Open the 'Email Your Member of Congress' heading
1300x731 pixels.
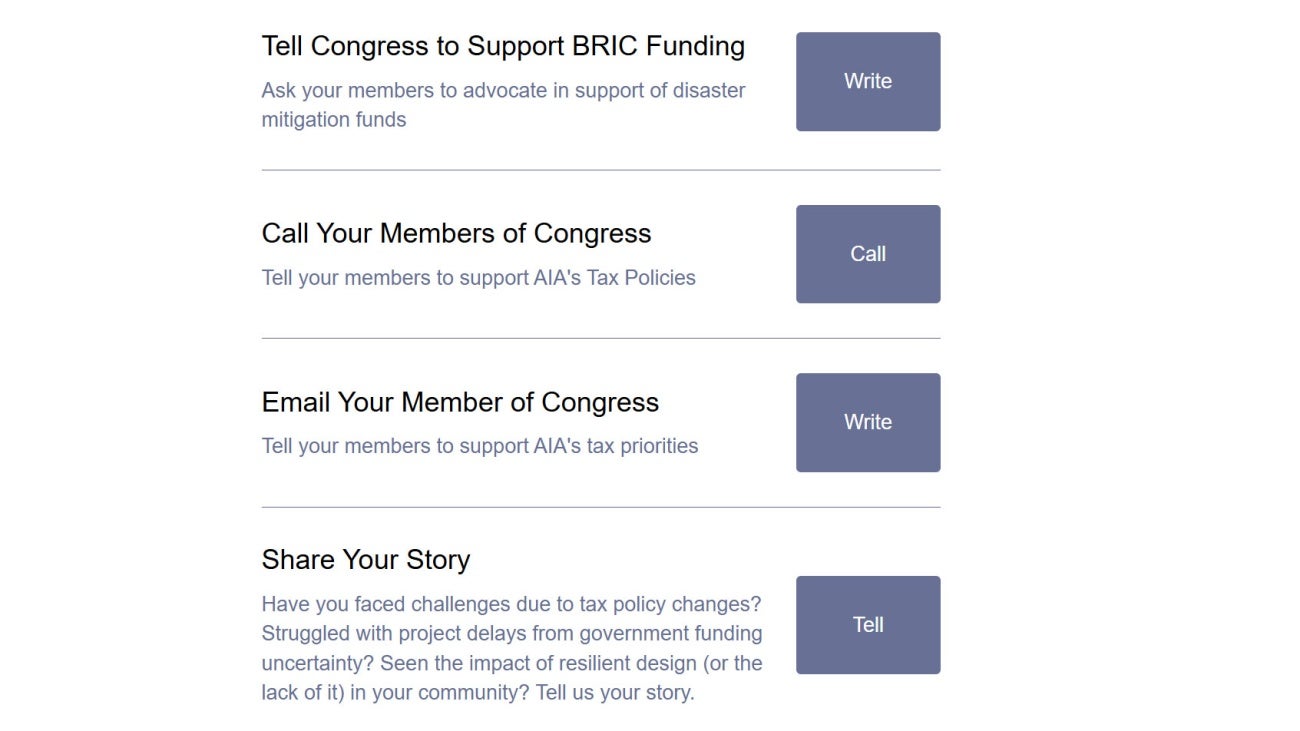click(x=460, y=403)
